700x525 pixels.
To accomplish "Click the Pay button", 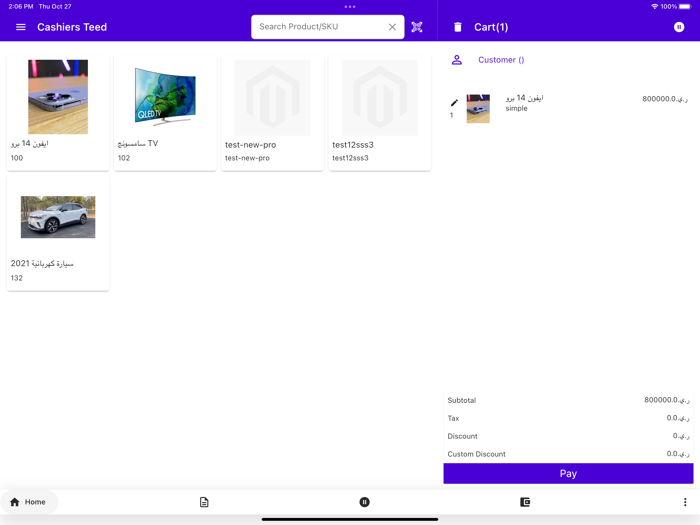I will tap(568, 473).
